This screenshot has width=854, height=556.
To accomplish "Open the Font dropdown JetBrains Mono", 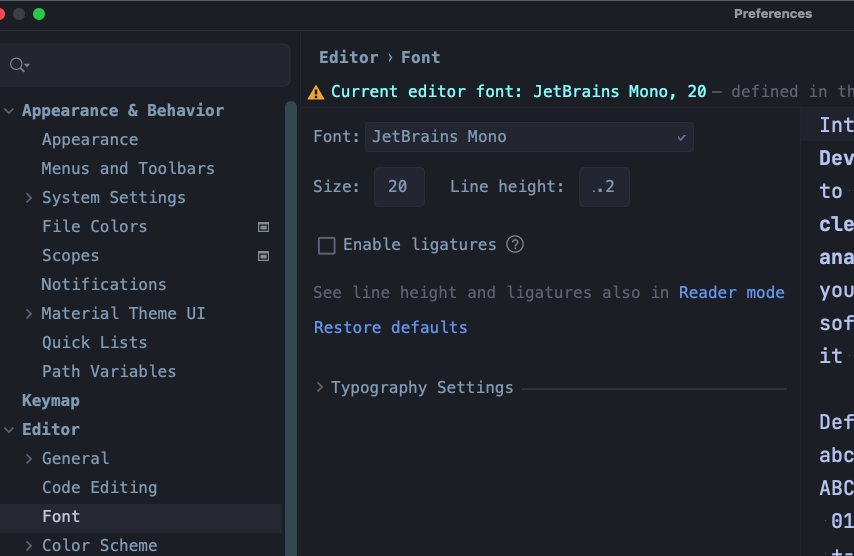I will coord(529,137).
